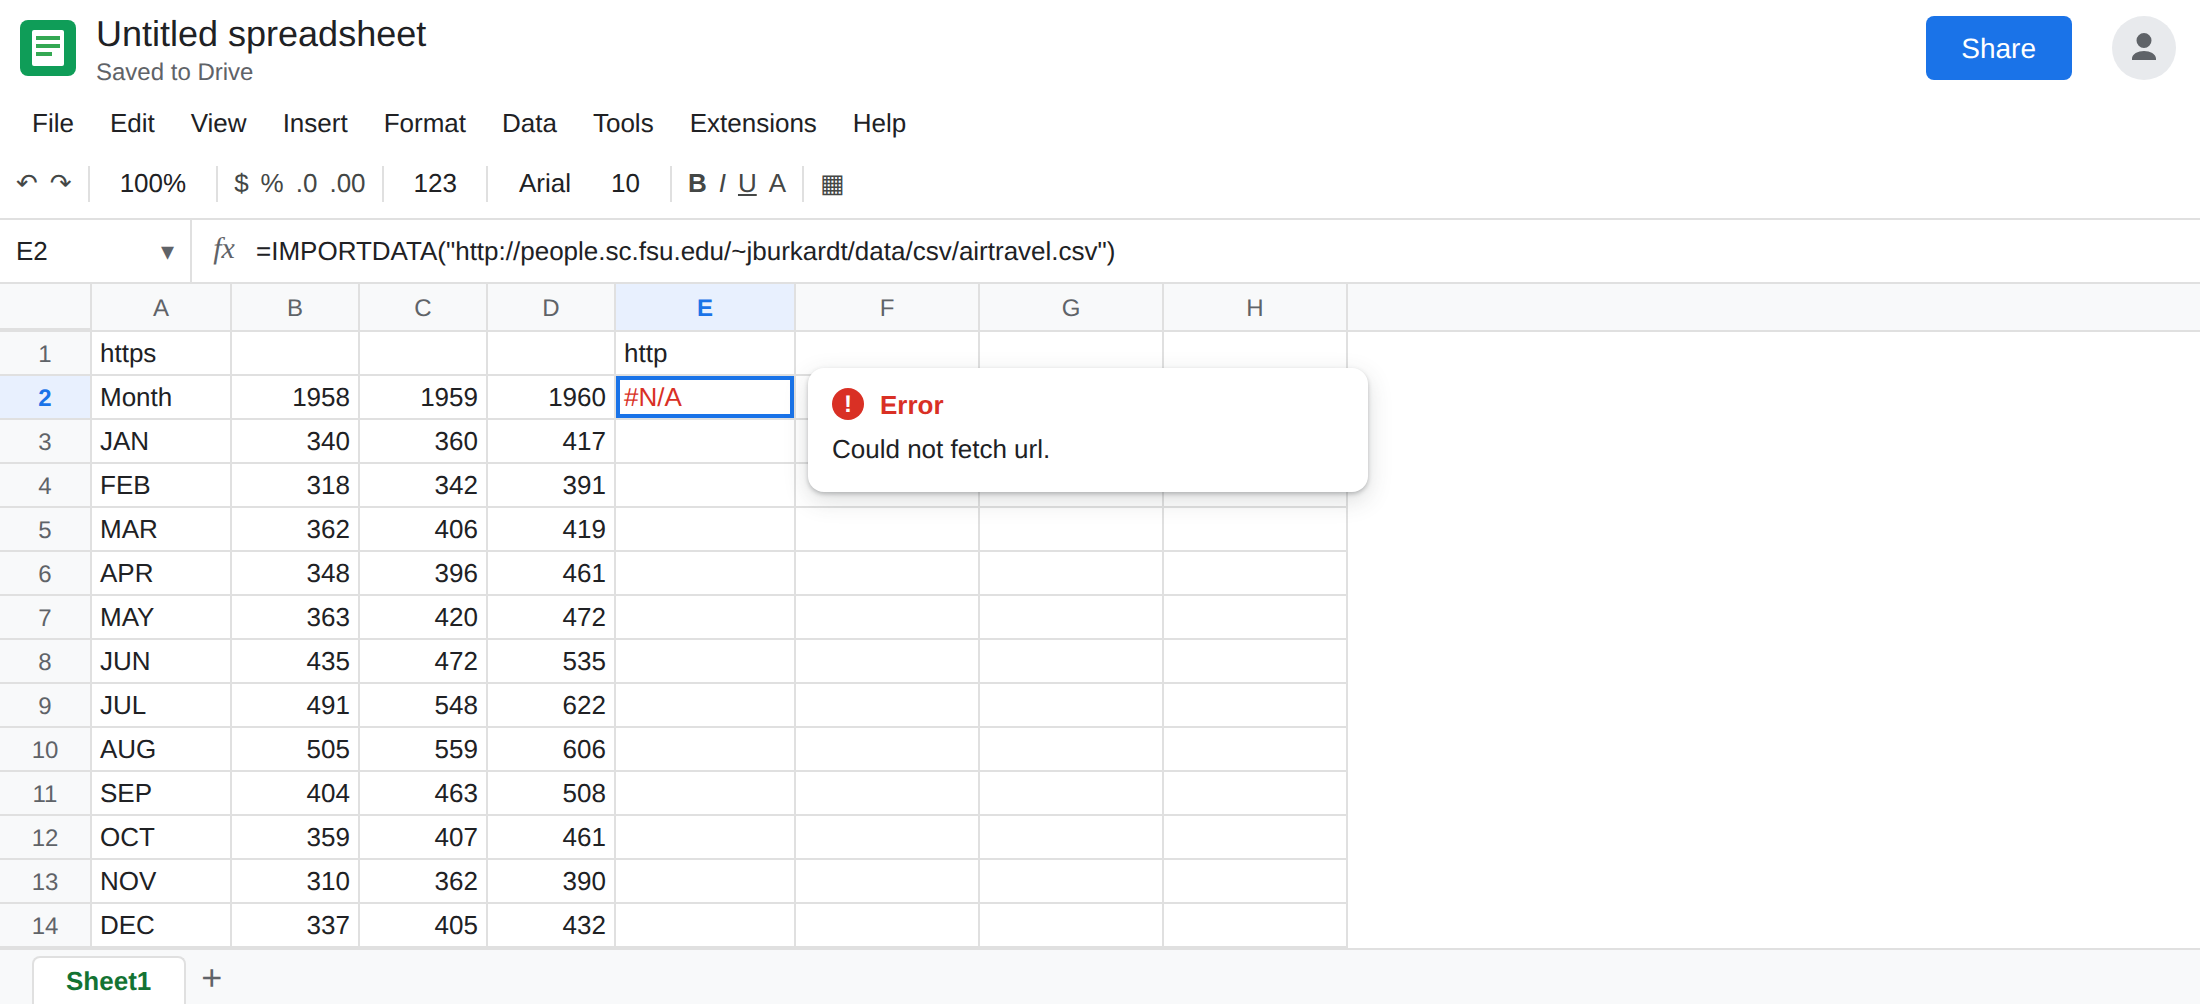The width and height of the screenshot is (2200, 1004).
Task: Open the 123 number format menu
Action: coord(435,184)
